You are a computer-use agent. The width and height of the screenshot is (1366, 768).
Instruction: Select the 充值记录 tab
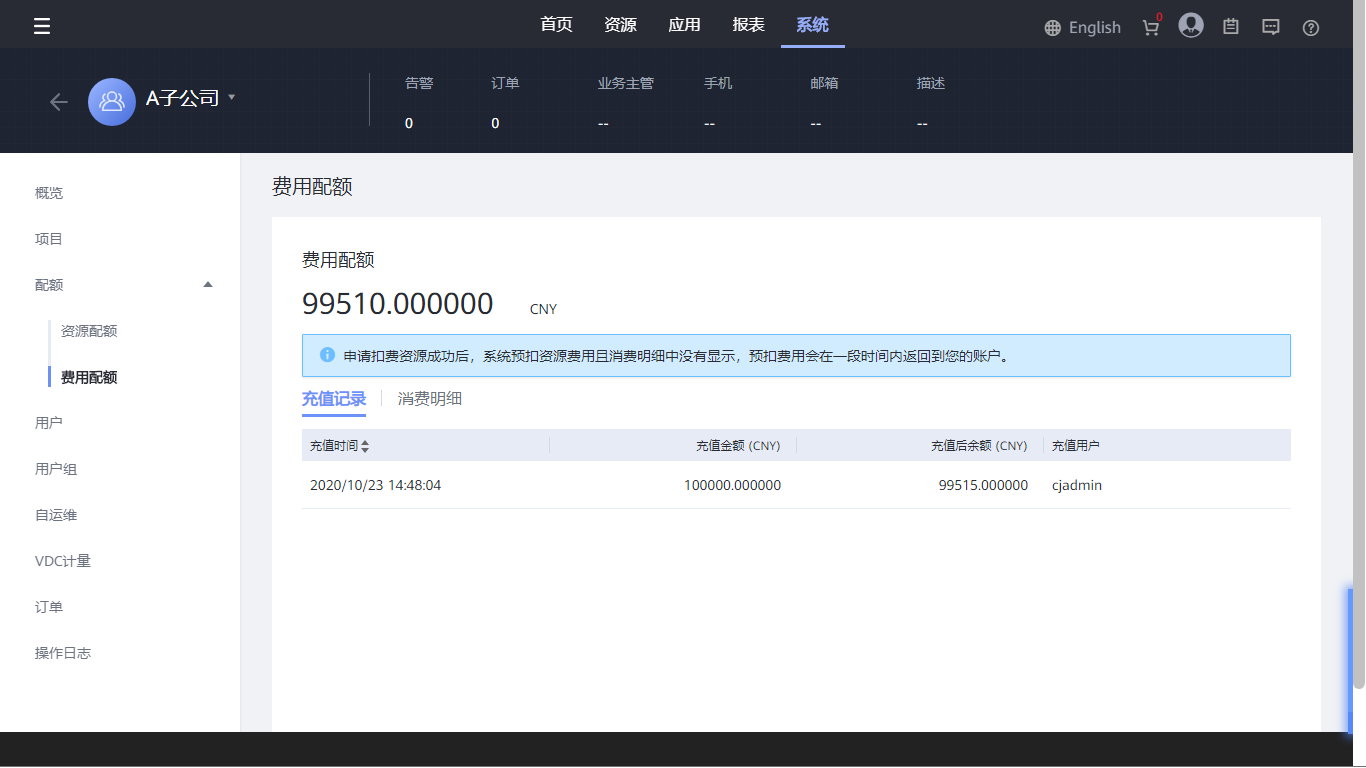pyautogui.click(x=334, y=399)
